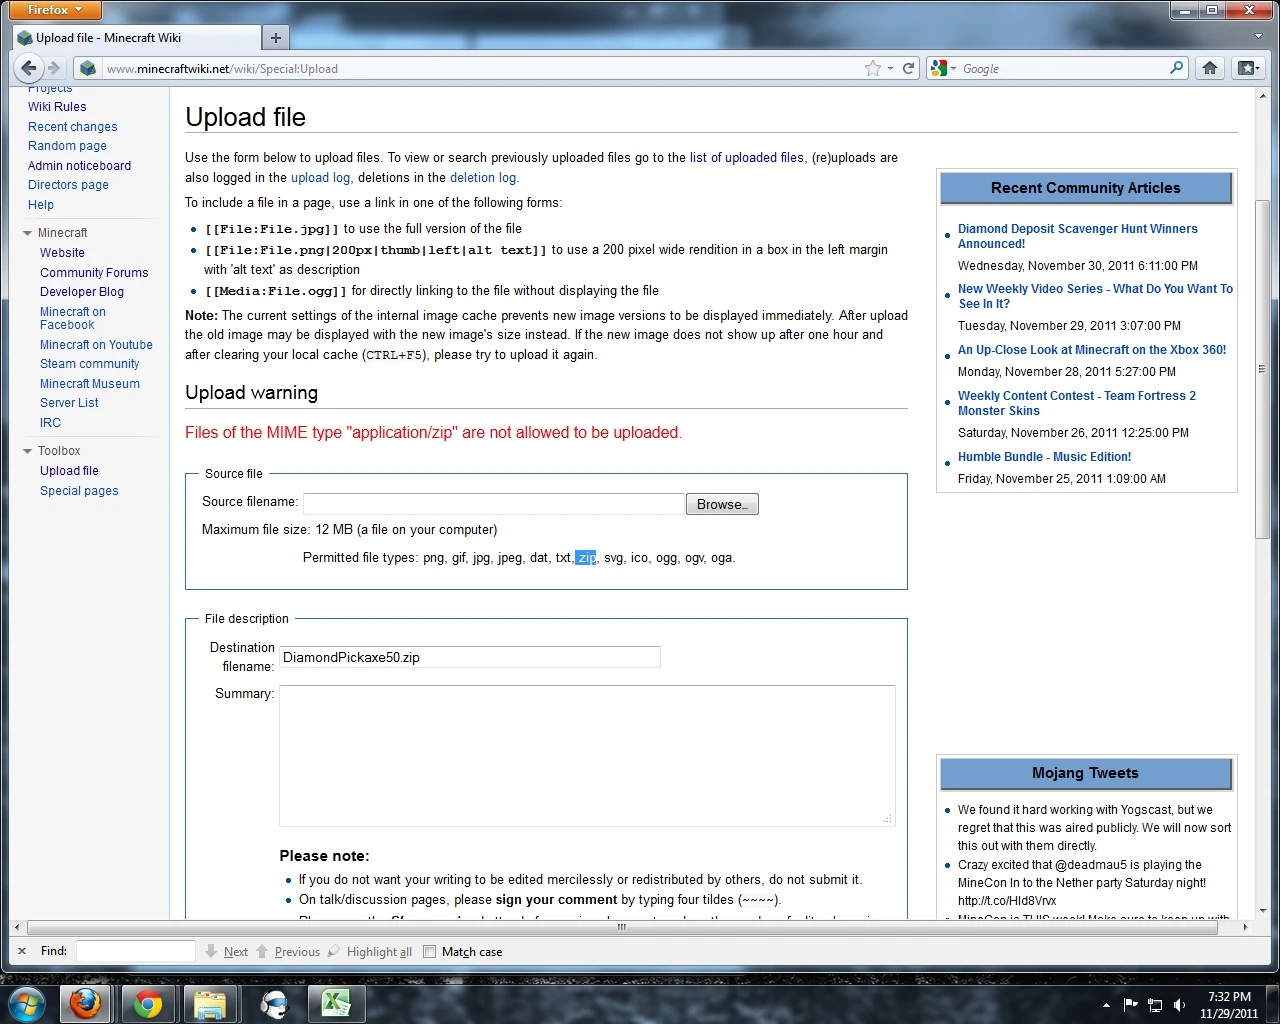
Task: Open the upload log link
Action: click(320, 178)
